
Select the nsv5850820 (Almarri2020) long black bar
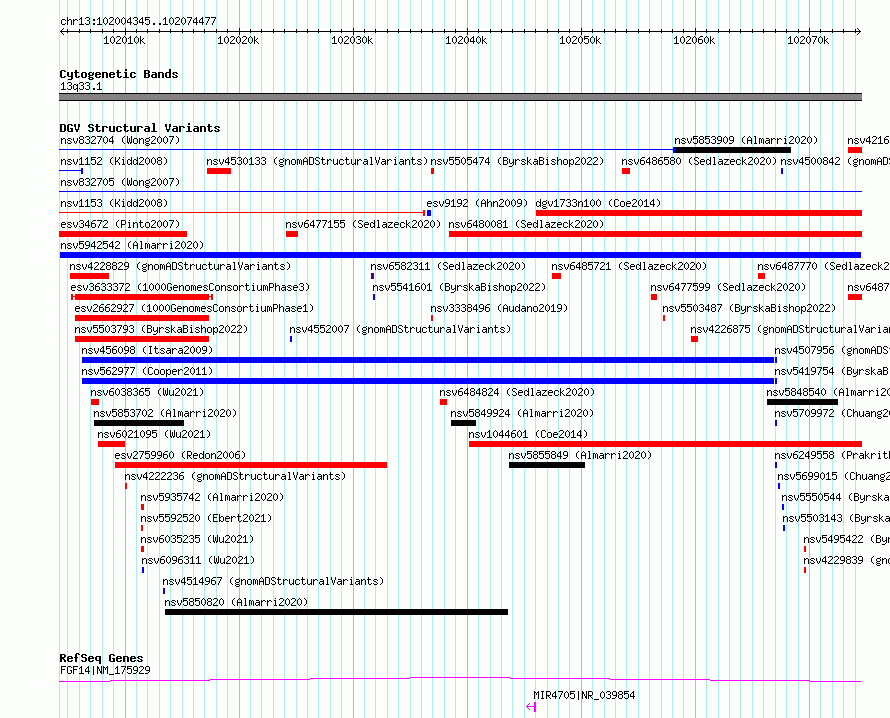pos(337,612)
